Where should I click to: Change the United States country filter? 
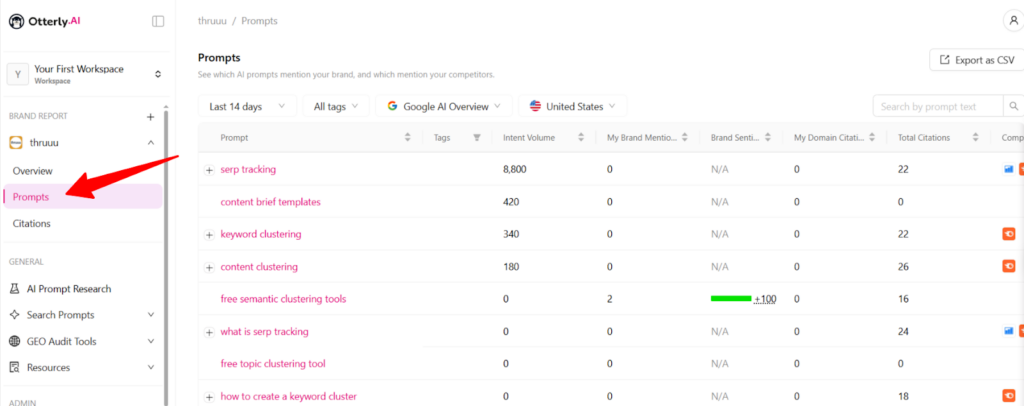tap(573, 106)
